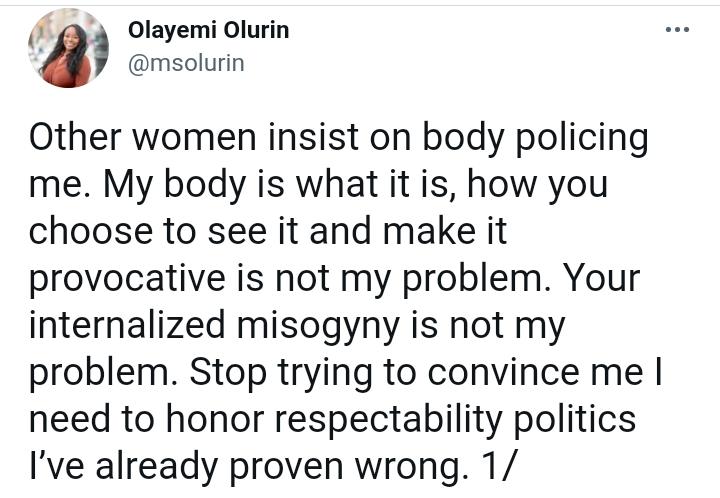This screenshot has height=498, width=720.
Task: Click the round profile avatar photo
Action: [x=68, y=48]
